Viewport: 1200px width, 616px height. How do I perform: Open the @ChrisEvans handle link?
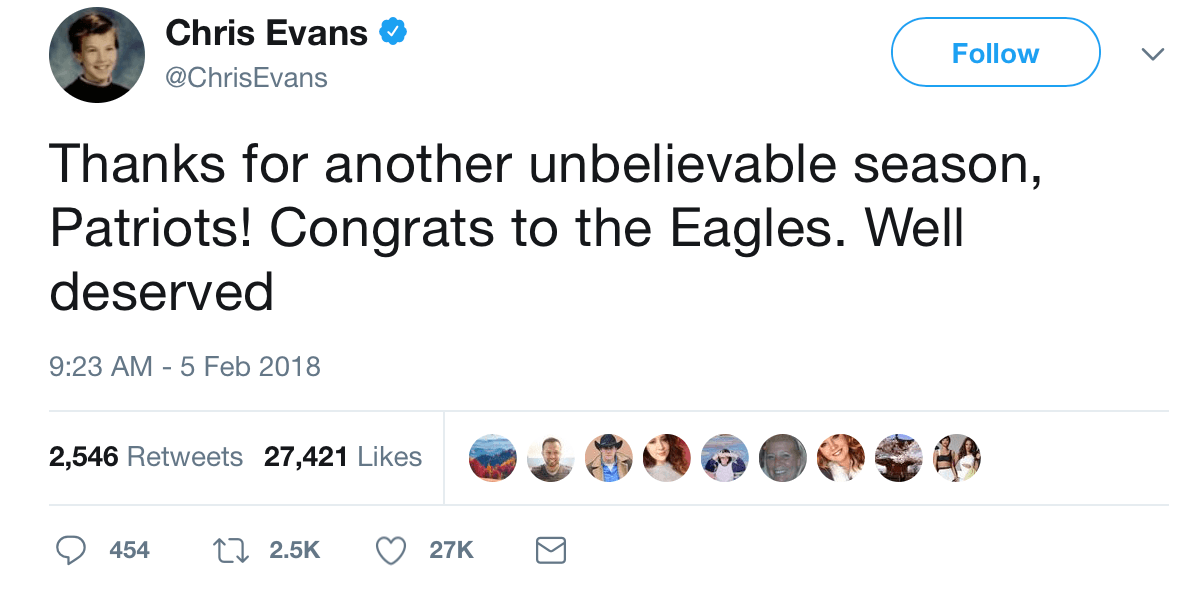(x=245, y=78)
